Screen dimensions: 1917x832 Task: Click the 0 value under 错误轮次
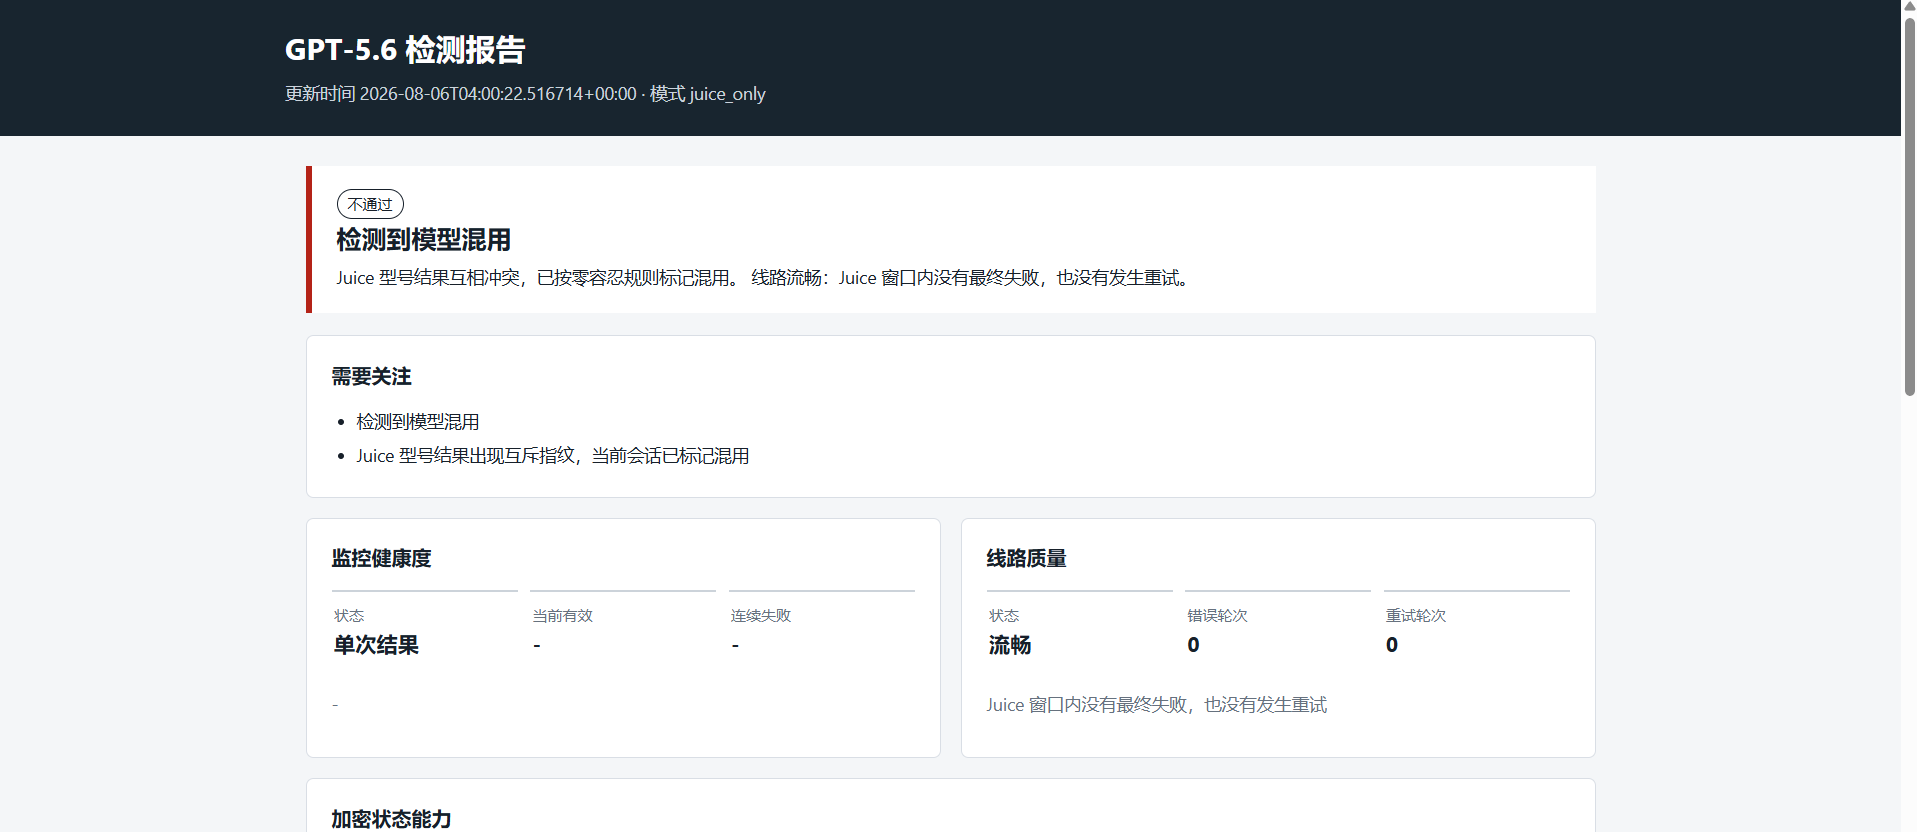pyautogui.click(x=1194, y=645)
